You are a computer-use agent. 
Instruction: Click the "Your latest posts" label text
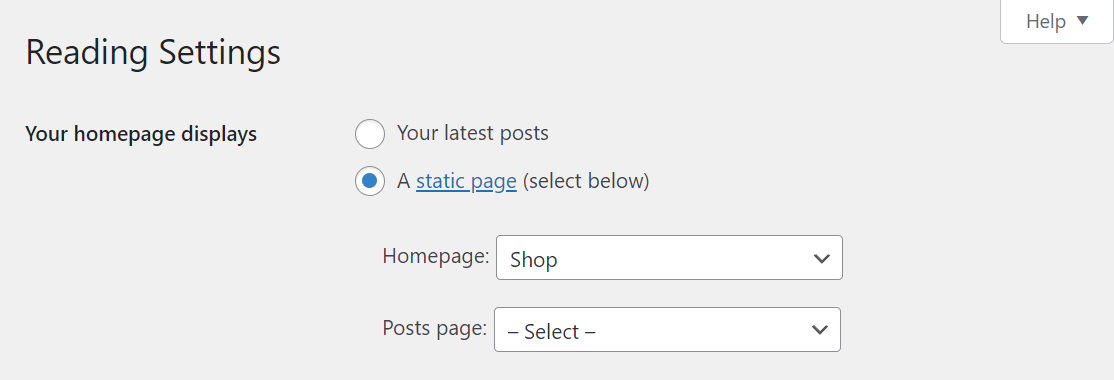[x=472, y=133]
